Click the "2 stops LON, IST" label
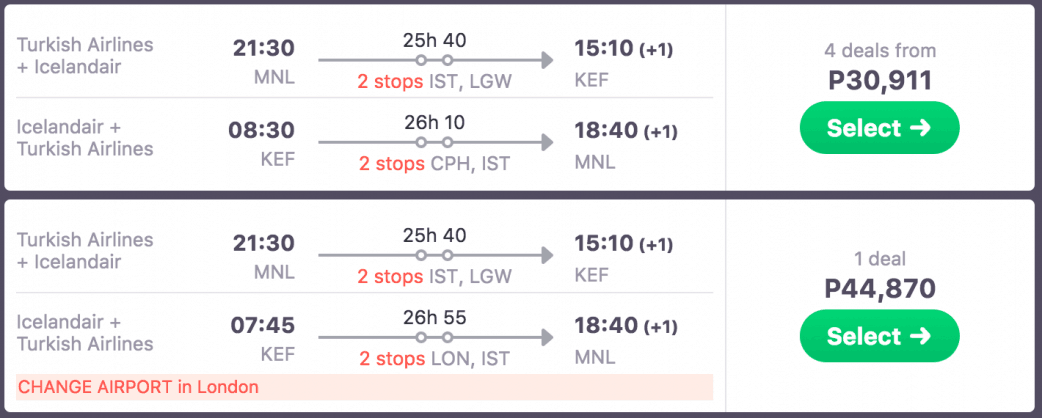 pos(434,359)
